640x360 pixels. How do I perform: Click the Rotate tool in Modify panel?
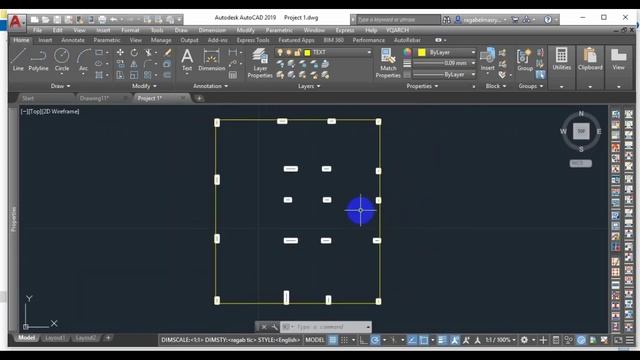[x=134, y=52]
